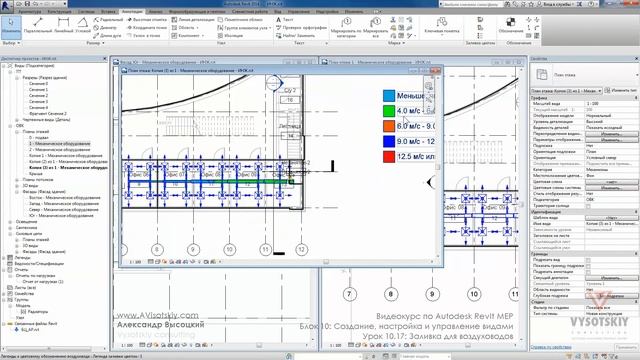Select Кровля in the project browser
This screenshot has height=360, width=640.
36,173
